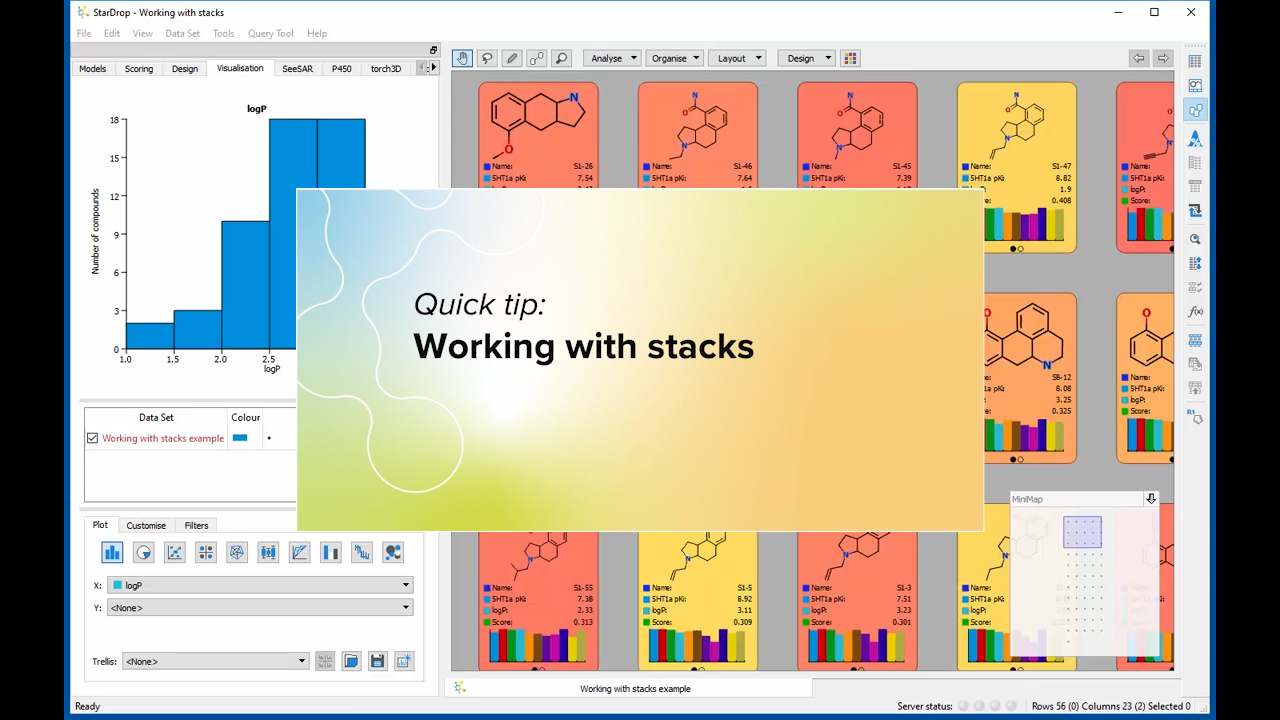
Task: Open the magnifying glass zoom tool
Action: pyautogui.click(x=561, y=58)
